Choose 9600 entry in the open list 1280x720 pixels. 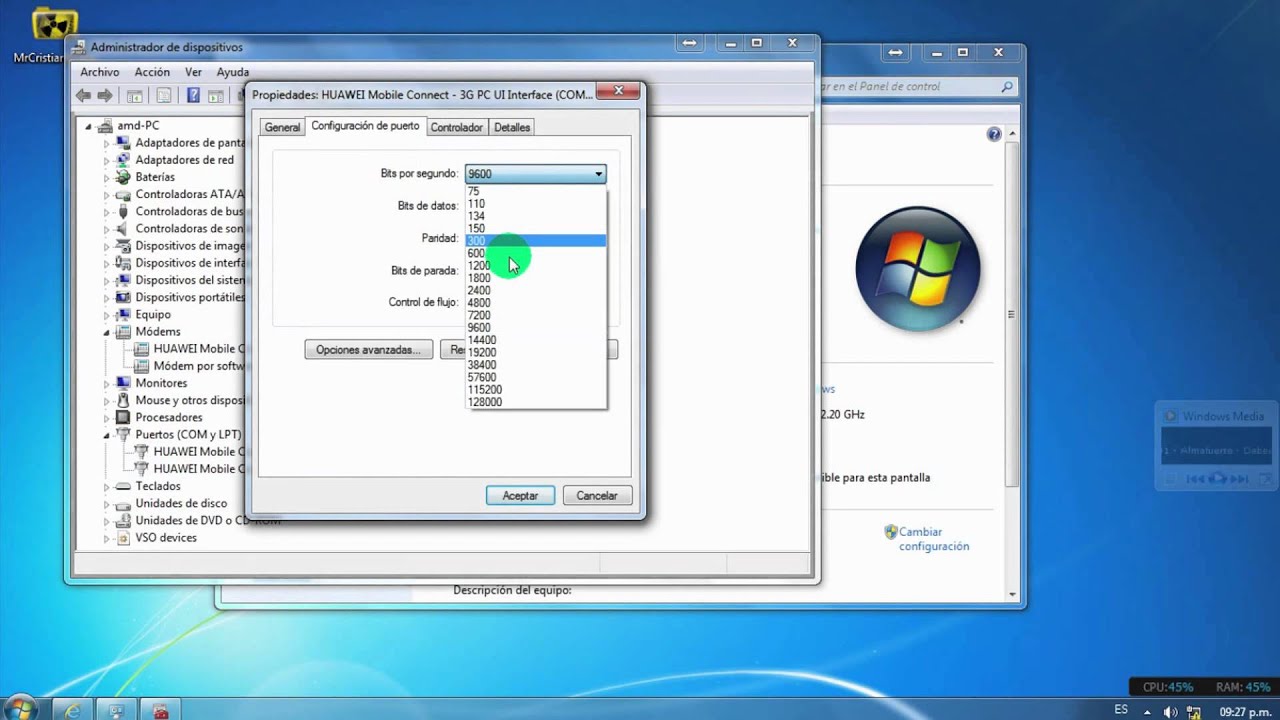point(535,328)
